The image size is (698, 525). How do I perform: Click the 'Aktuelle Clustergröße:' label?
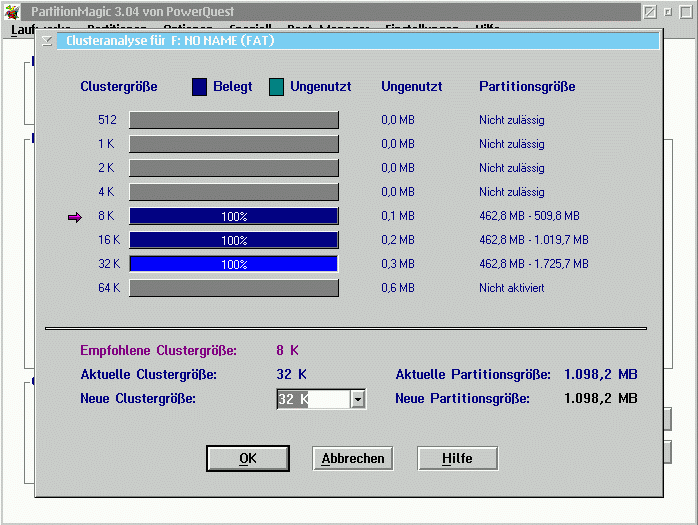tap(149, 374)
